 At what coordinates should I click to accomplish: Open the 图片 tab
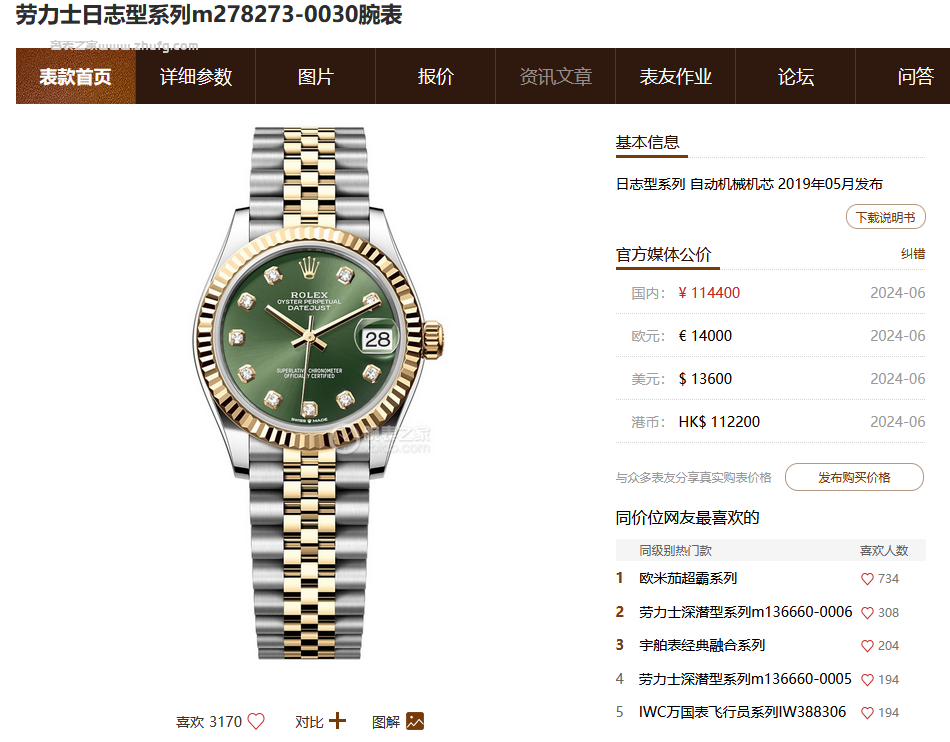pos(316,76)
